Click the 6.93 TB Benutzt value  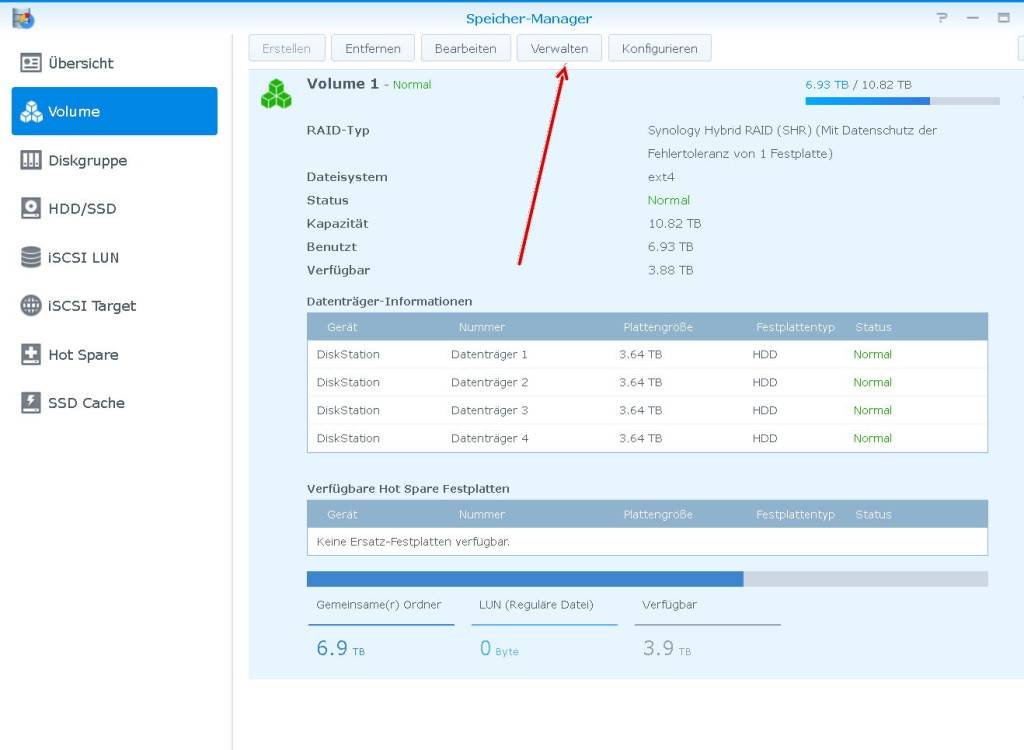pyautogui.click(x=670, y=246)
